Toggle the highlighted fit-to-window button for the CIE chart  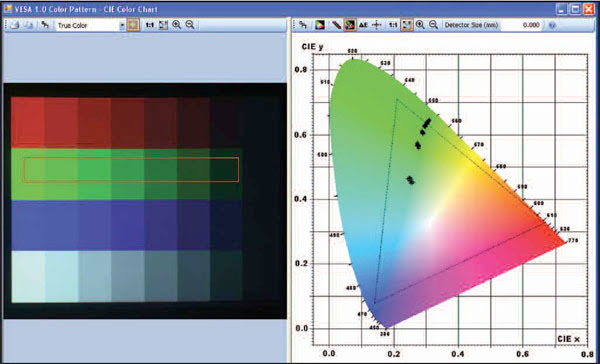(407, 25)
